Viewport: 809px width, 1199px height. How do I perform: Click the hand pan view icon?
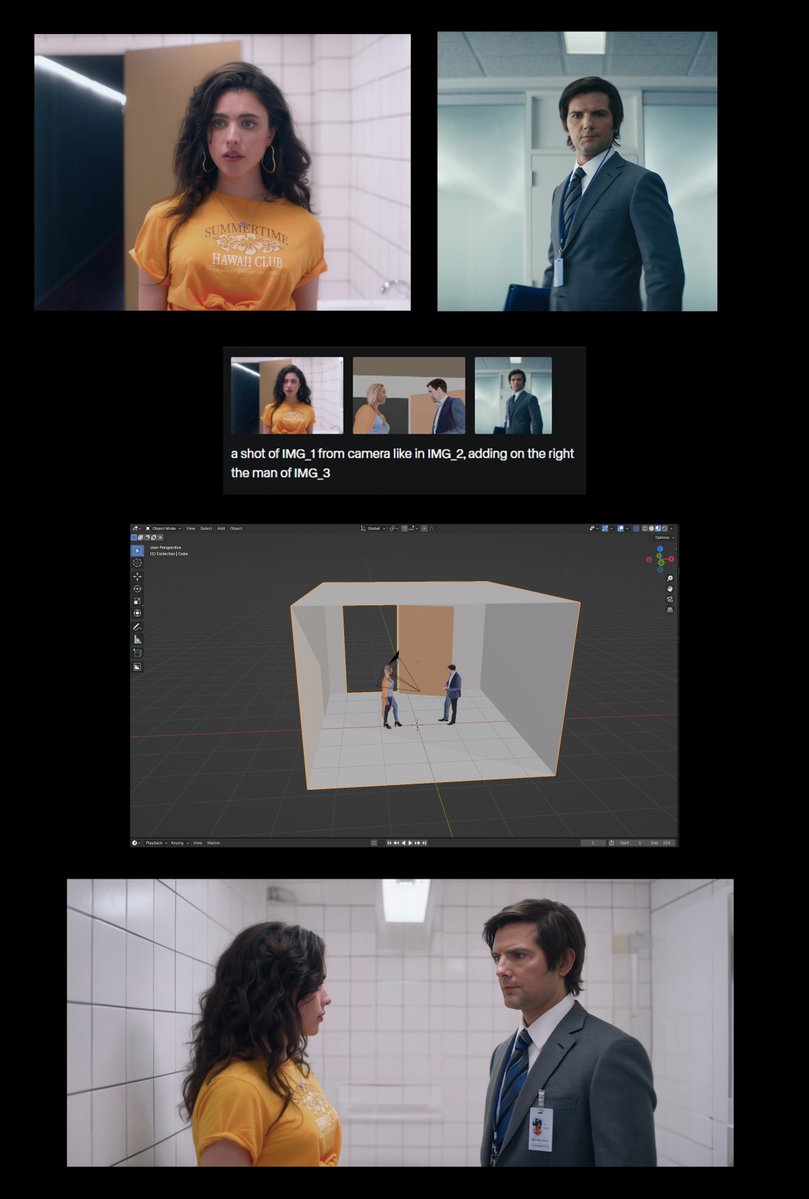670,589
